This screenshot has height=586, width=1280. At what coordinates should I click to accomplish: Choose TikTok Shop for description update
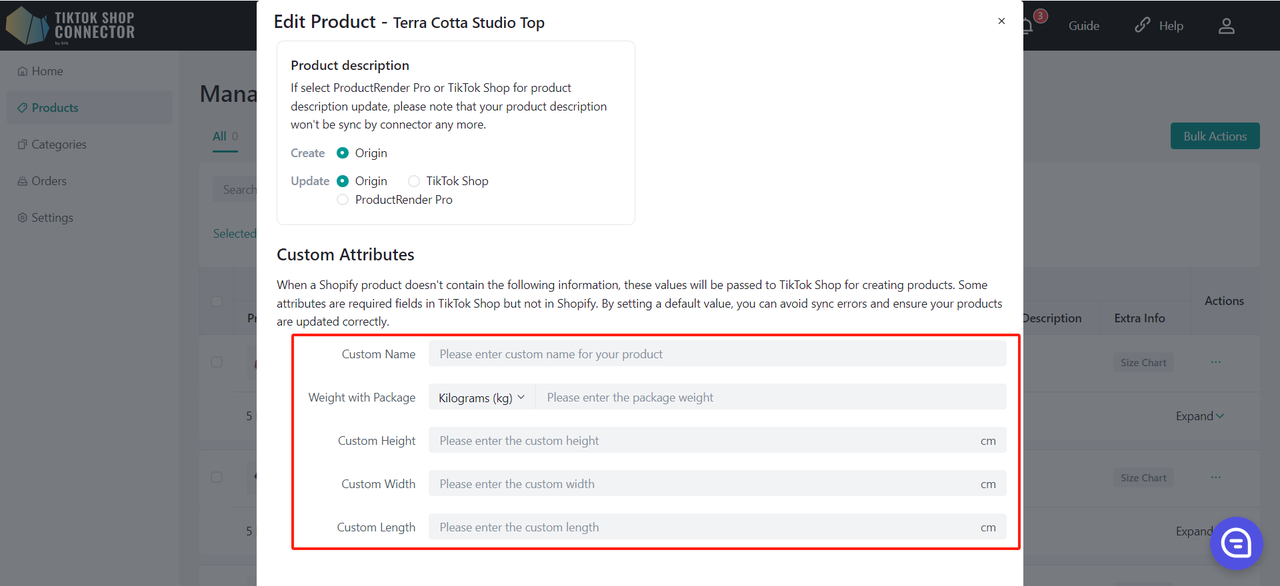(x=414, y=181)
